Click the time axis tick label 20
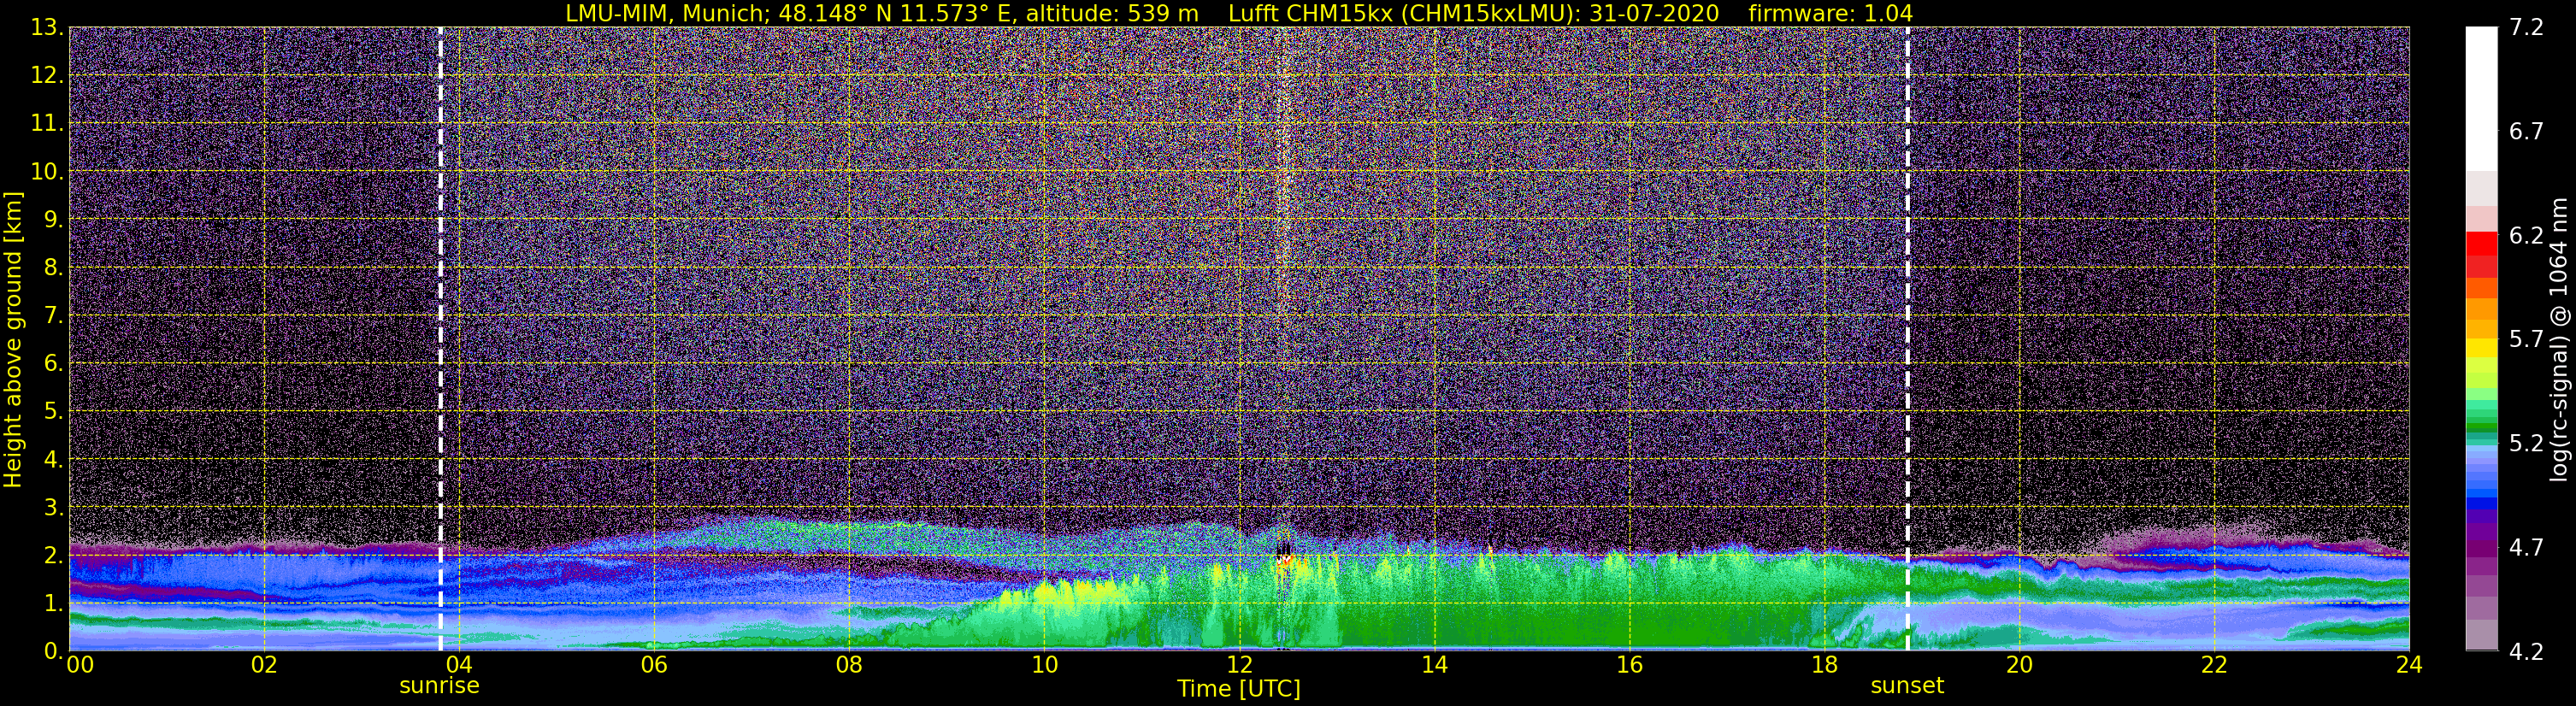 [x=2019, y=665]
